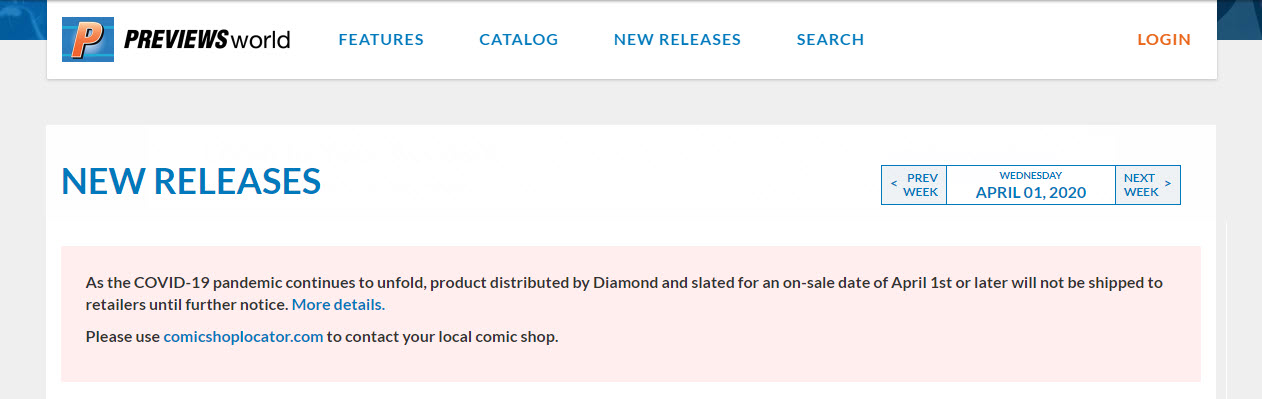Go to the Next Week releases
Screen dimensions: 1262x399
pos(1148,185)
